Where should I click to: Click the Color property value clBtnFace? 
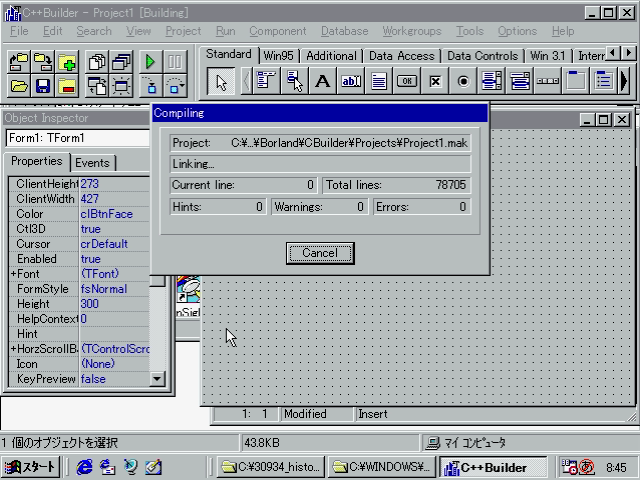pyautogui.click(x=114, y=214)
